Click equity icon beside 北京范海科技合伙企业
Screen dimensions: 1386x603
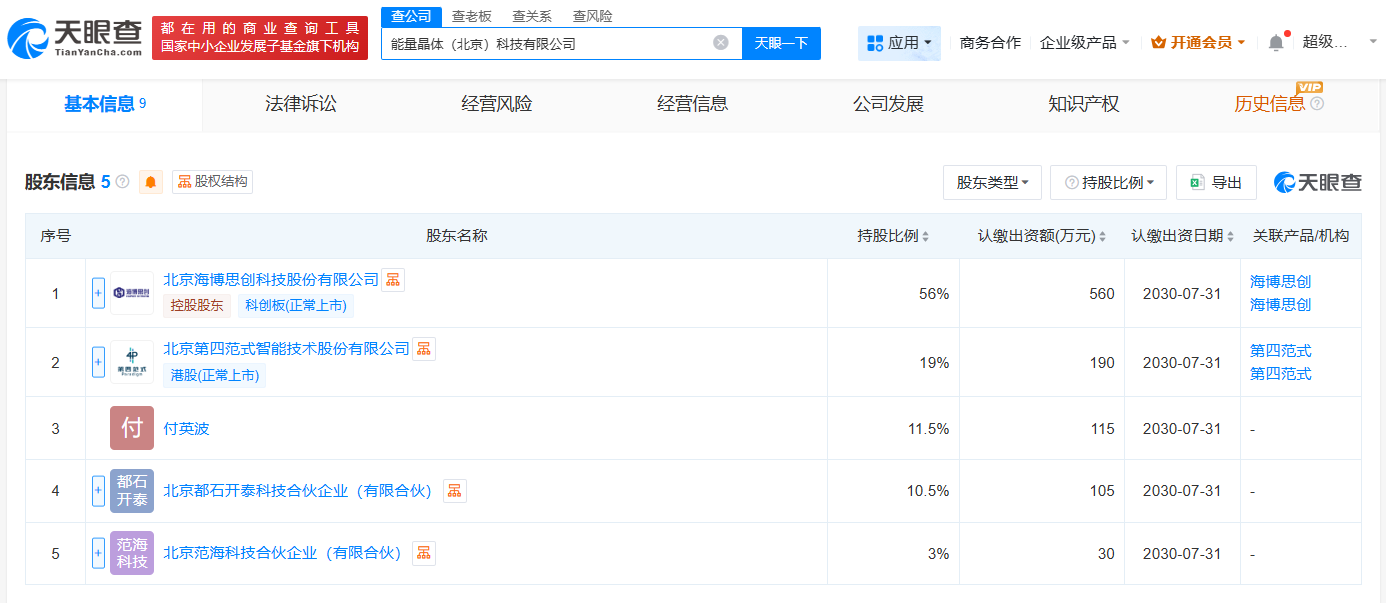point(424,553)
